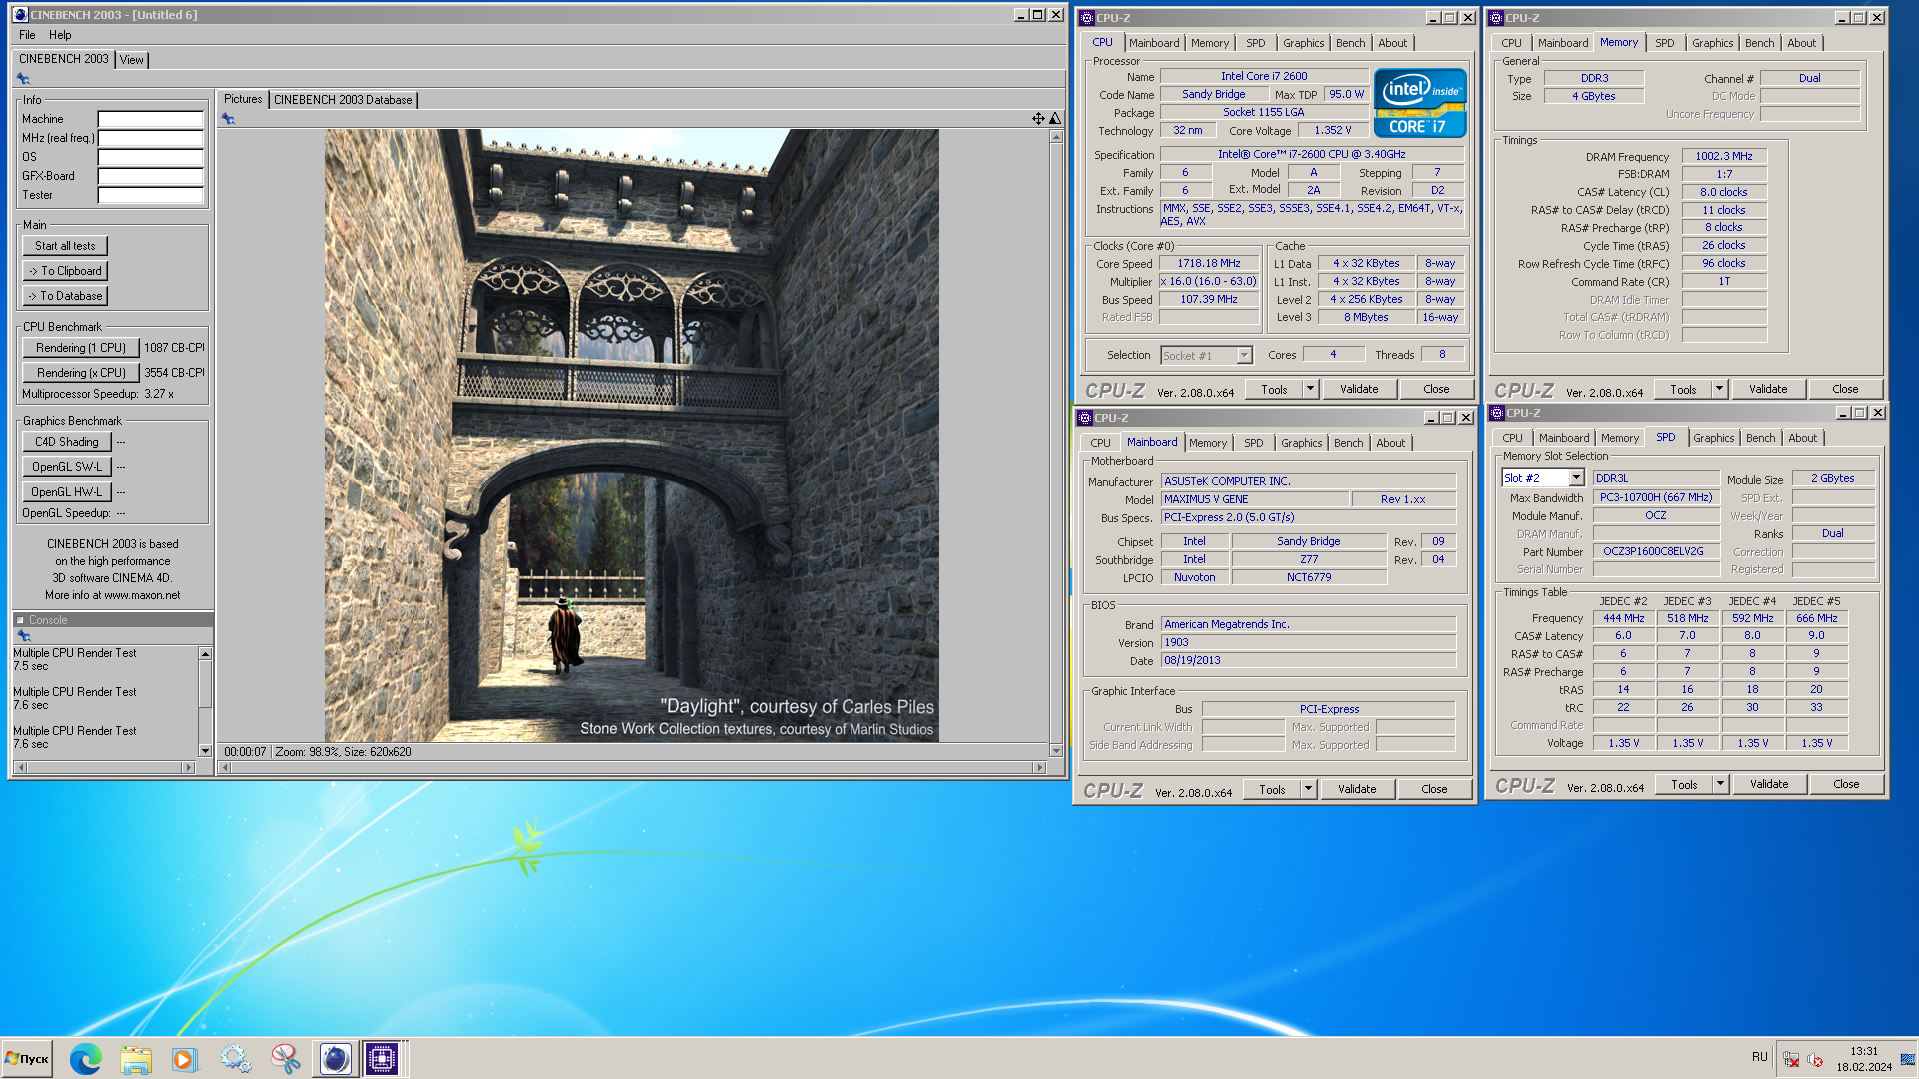Click the To Clipboard button
1919x1079 pixels.
(x=65, y=271)
